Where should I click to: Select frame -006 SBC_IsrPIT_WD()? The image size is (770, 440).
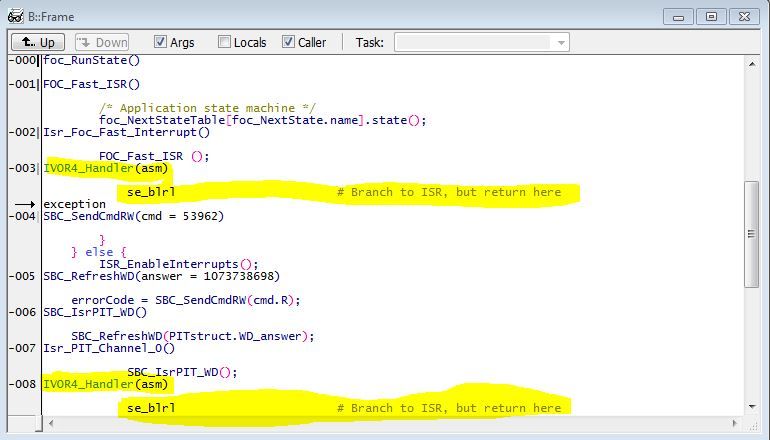(95, 312)
